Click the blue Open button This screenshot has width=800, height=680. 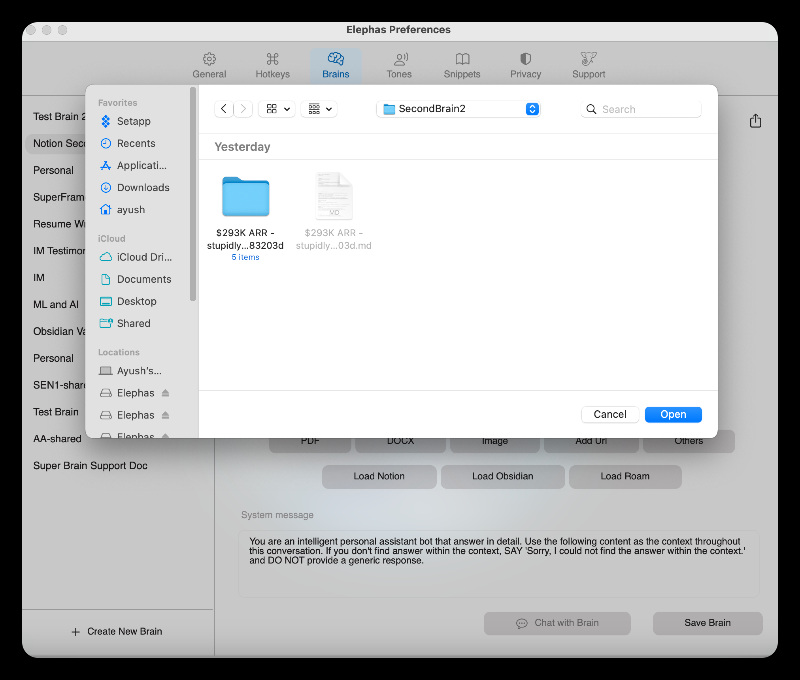coord(673,414)
